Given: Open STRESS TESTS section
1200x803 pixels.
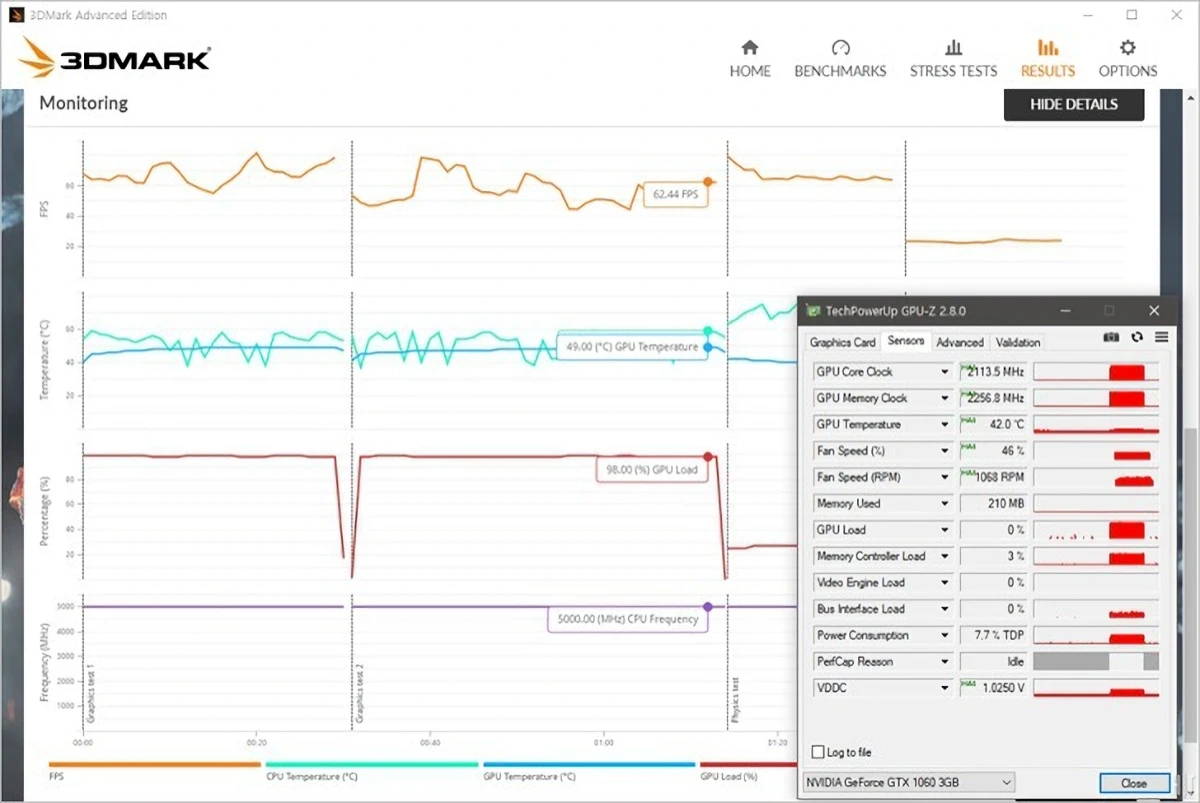Looking at the screenshot, I should click(953, 59).
